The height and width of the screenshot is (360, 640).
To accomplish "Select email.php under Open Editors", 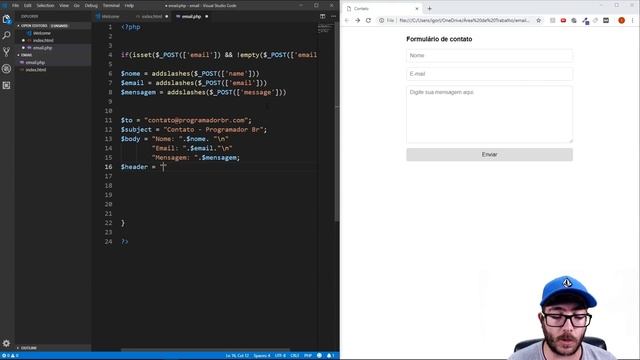I will (42, 48).
